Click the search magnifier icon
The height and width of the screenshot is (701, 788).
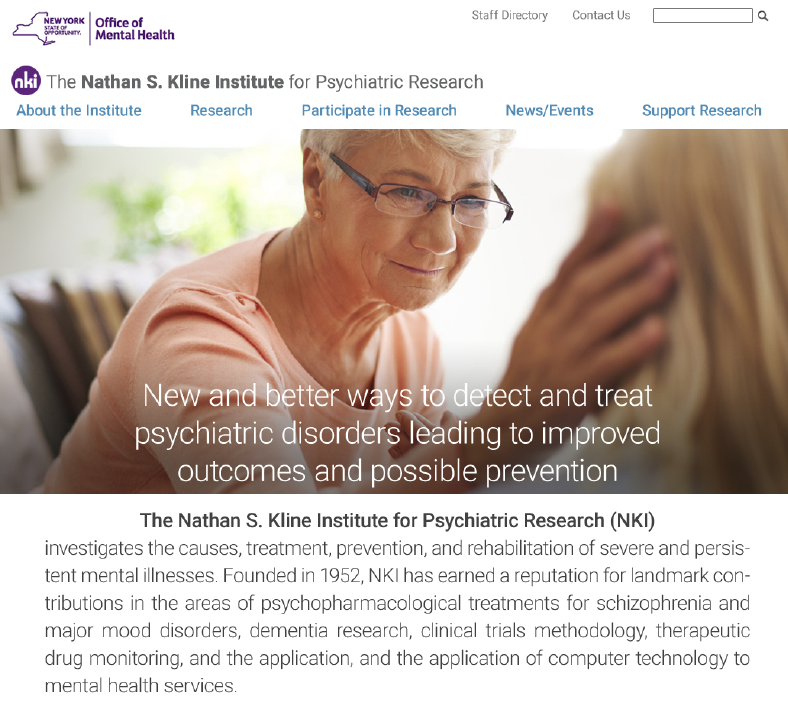763,16
